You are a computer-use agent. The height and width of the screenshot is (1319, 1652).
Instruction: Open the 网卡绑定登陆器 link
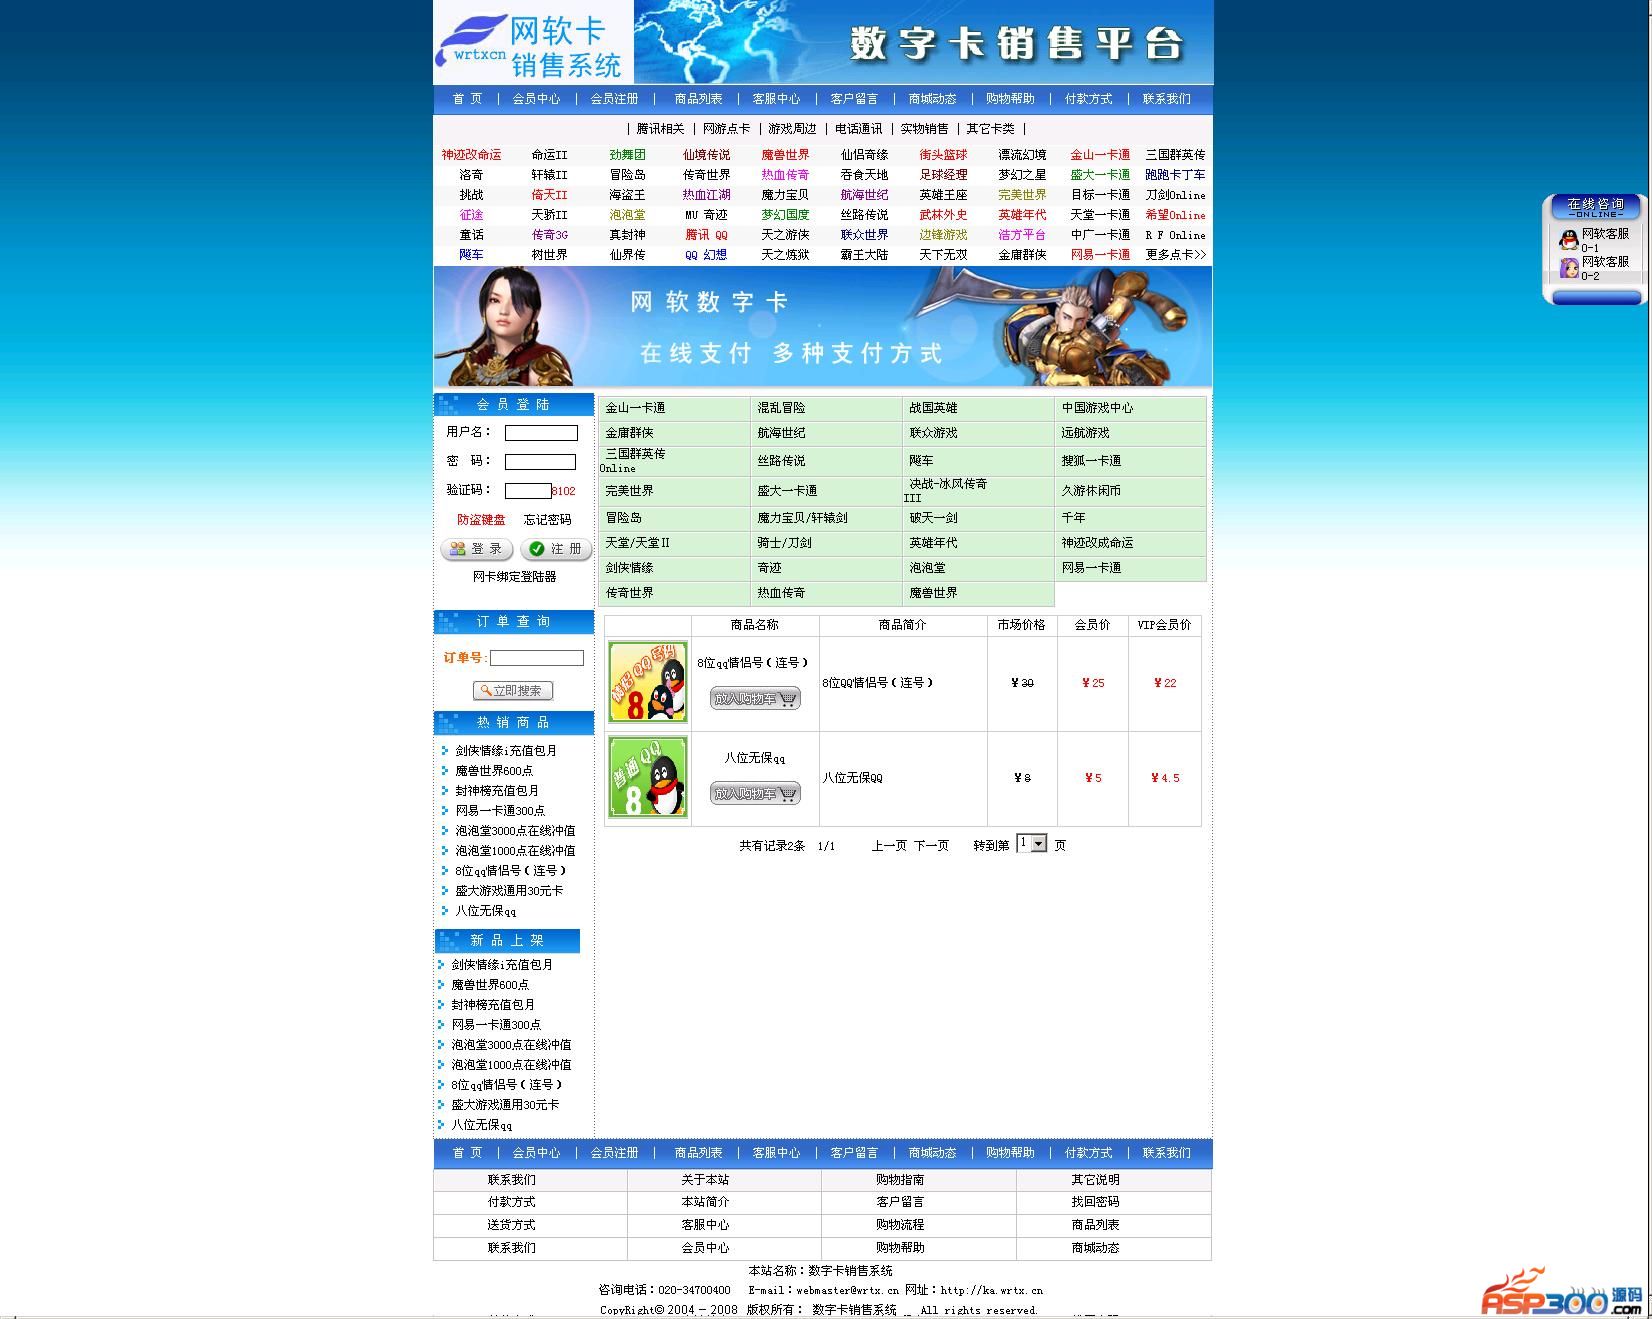click(514, 577)
